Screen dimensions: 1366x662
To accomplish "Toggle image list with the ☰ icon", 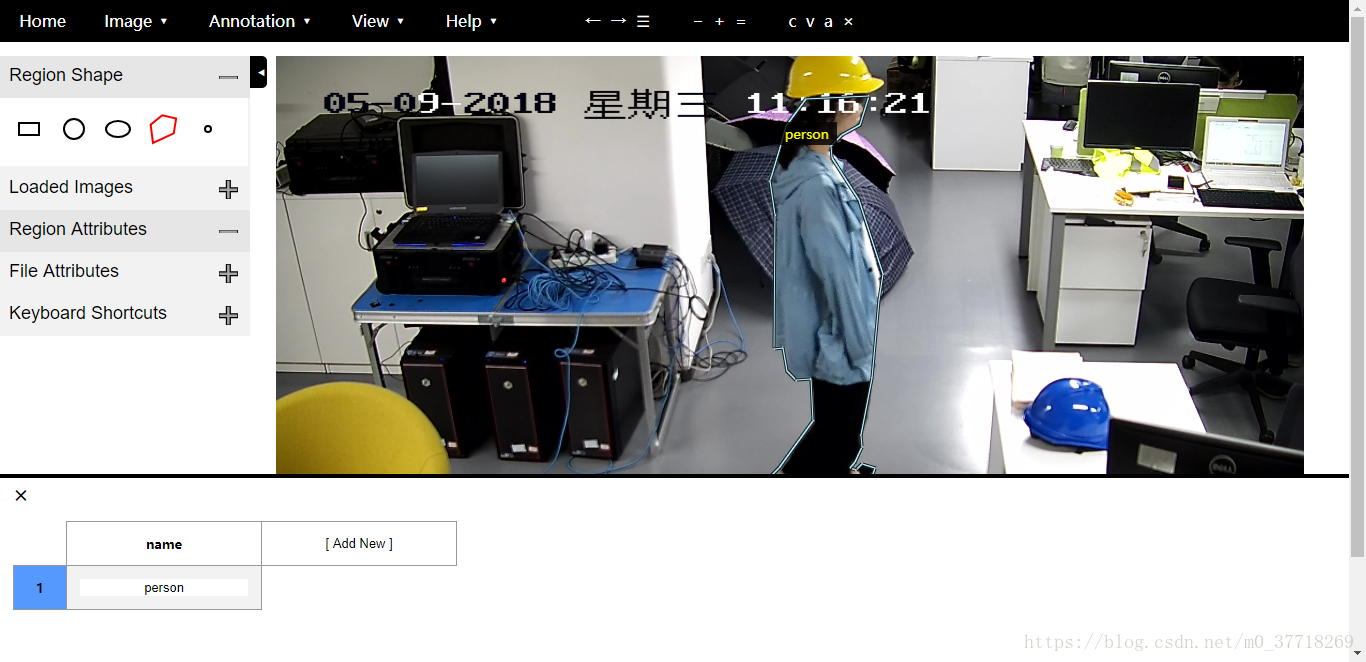I will coord(643,21).
